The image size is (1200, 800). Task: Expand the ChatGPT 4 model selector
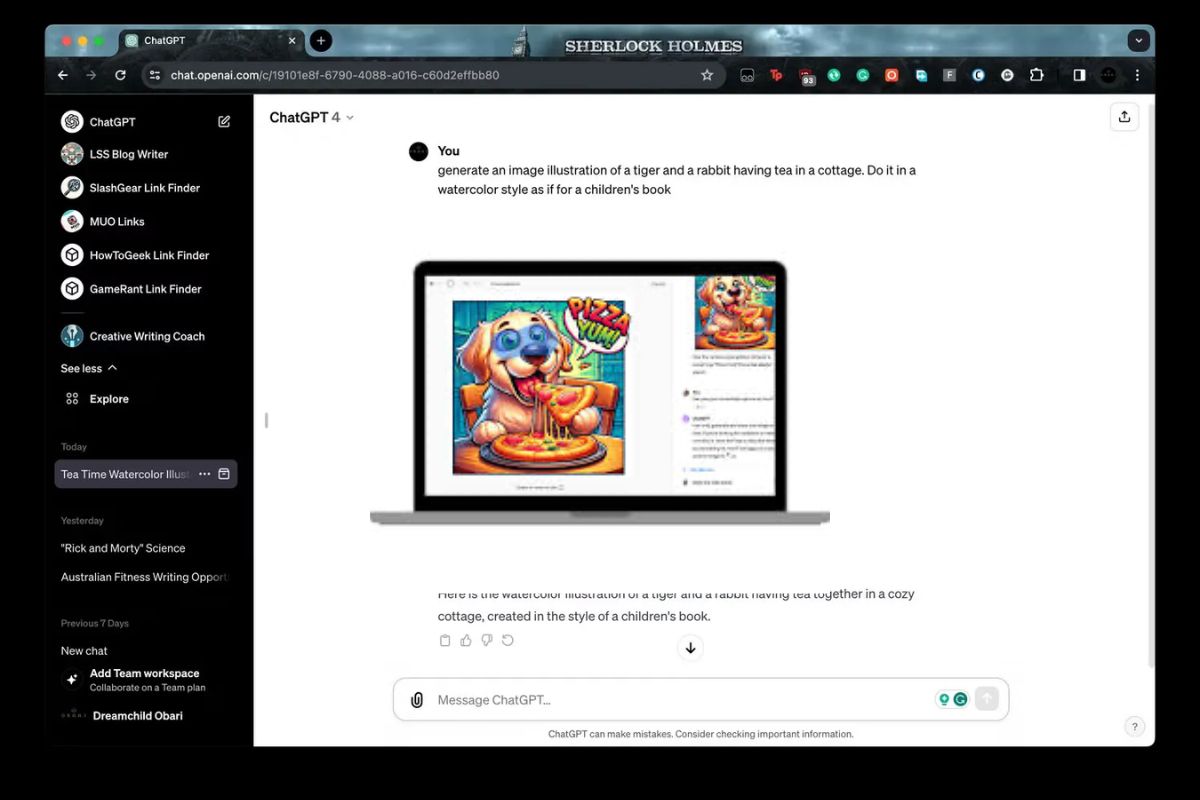coord(312,117)
